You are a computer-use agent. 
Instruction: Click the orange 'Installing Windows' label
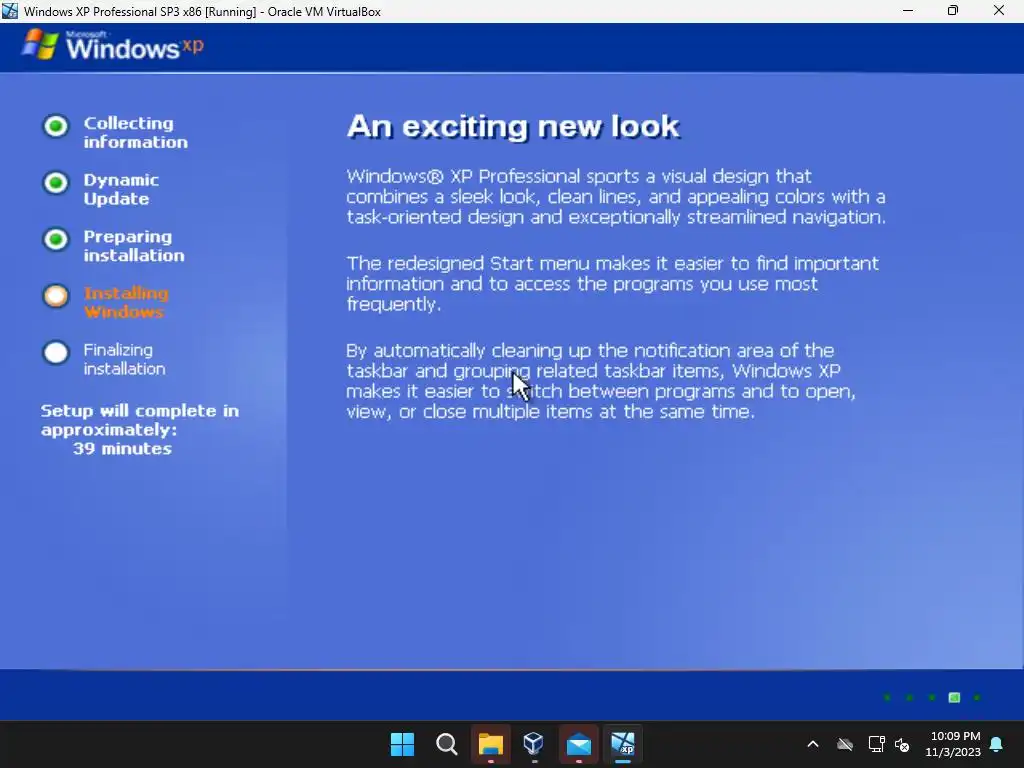pos(126,302)
